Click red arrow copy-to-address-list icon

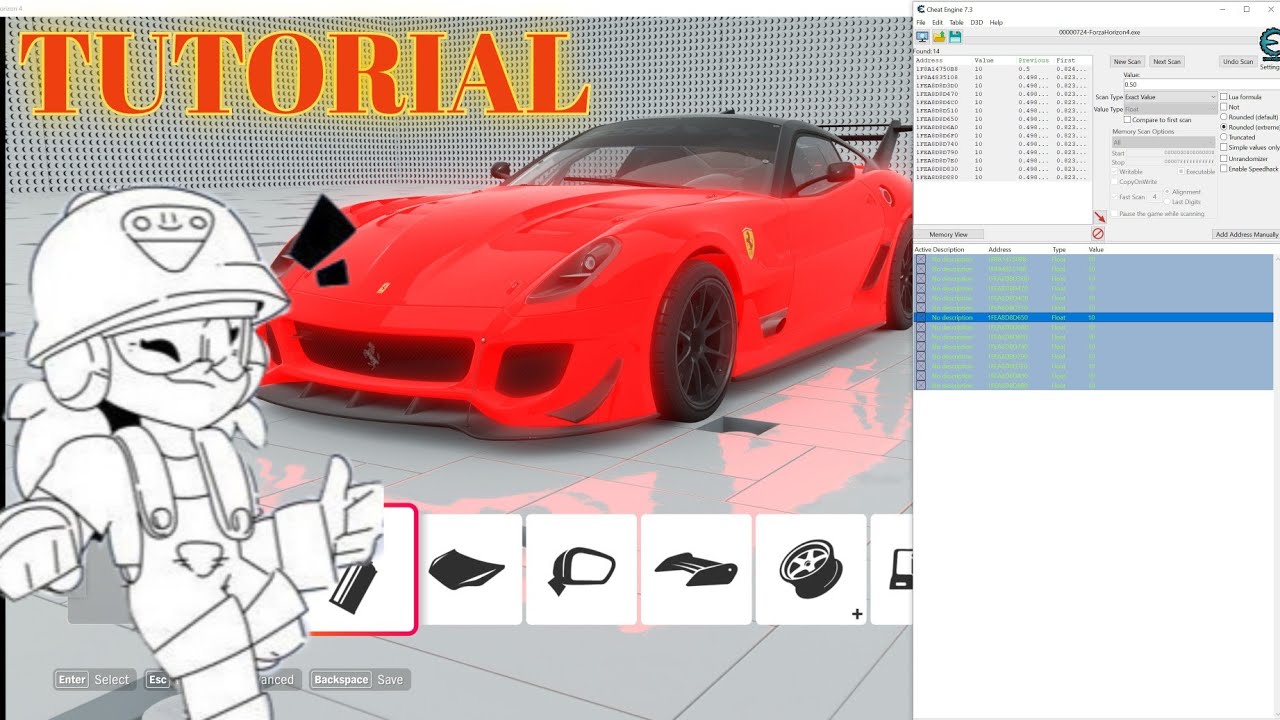click(x=1099, y=217)
